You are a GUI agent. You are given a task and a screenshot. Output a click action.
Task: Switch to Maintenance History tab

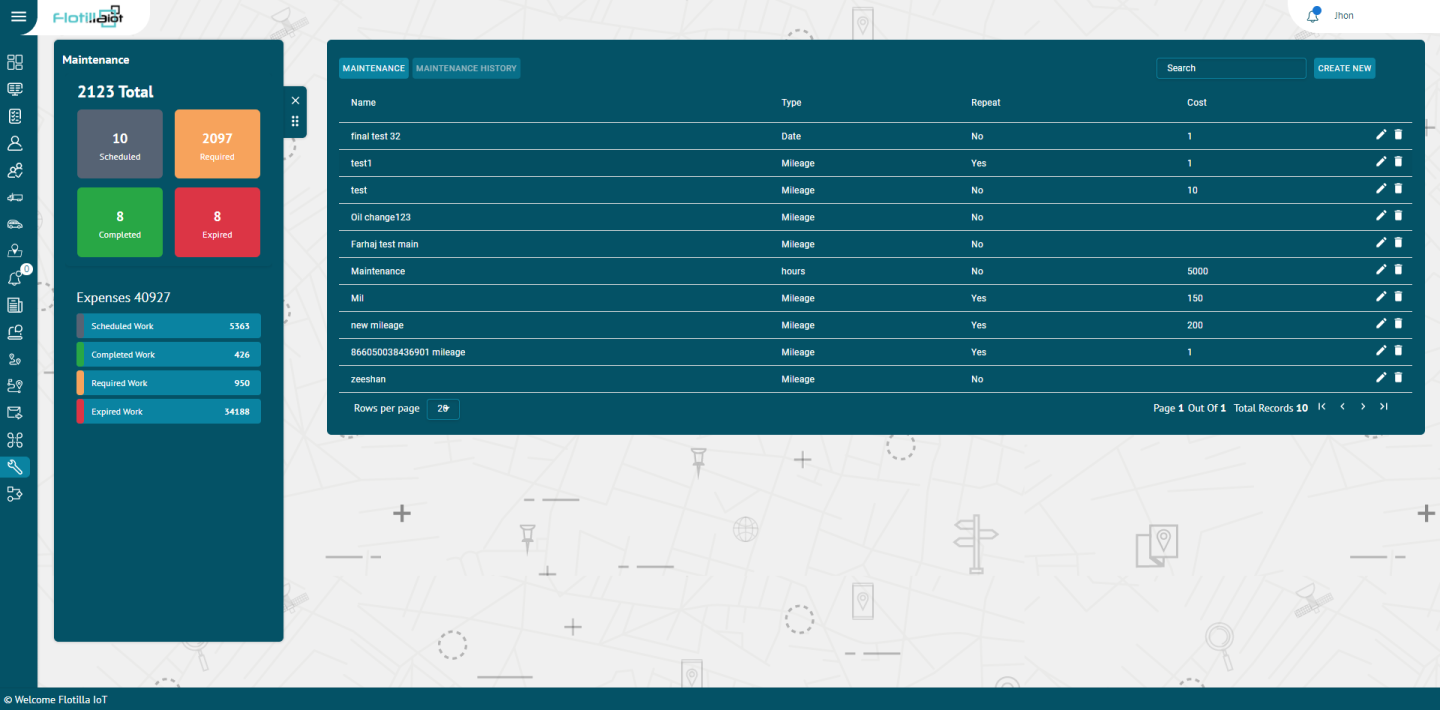point(466,68)
